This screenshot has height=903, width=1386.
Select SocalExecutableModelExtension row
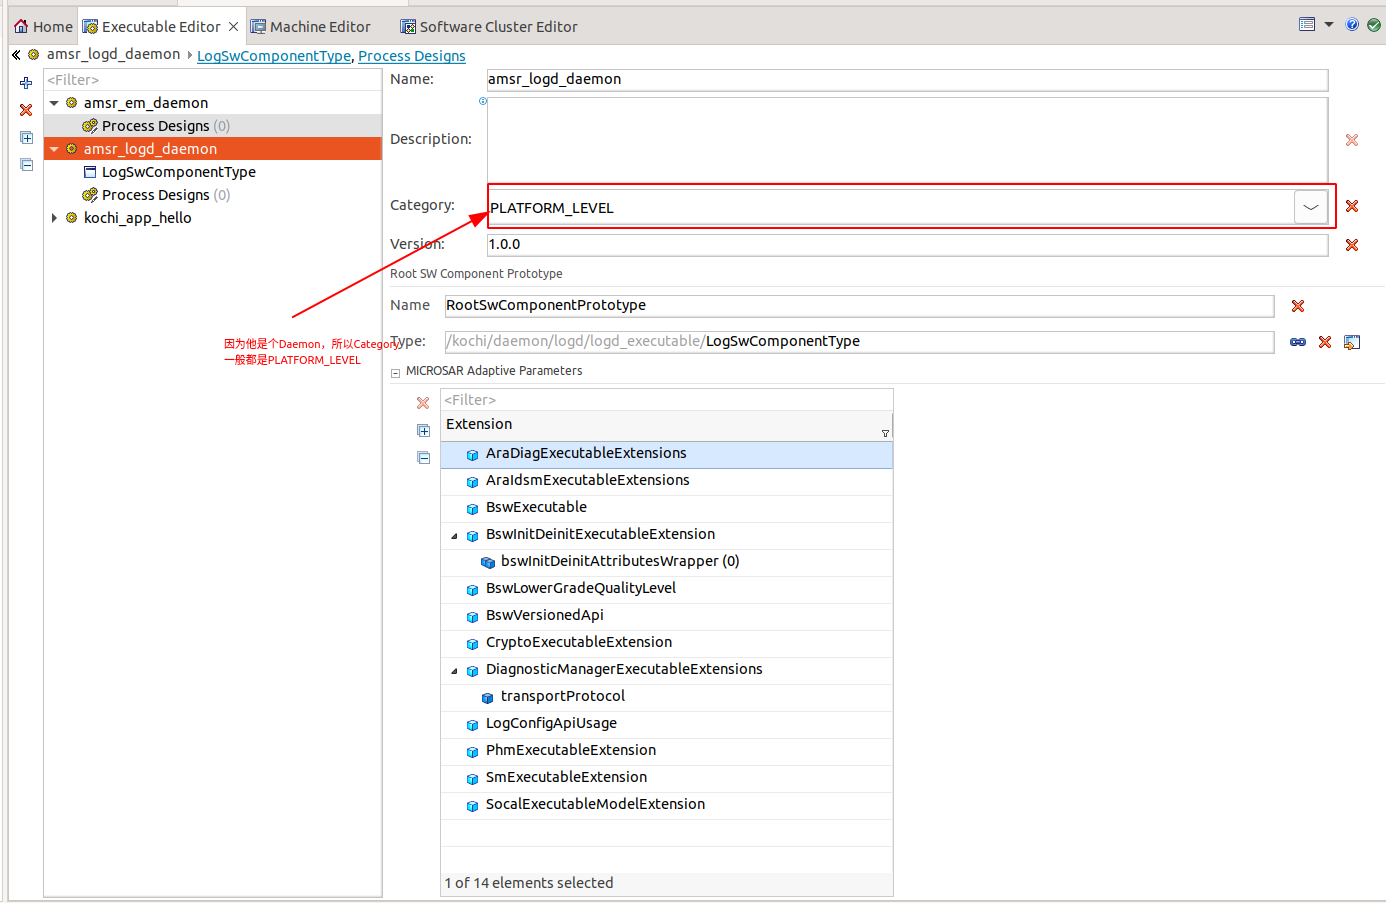[666, 805]
